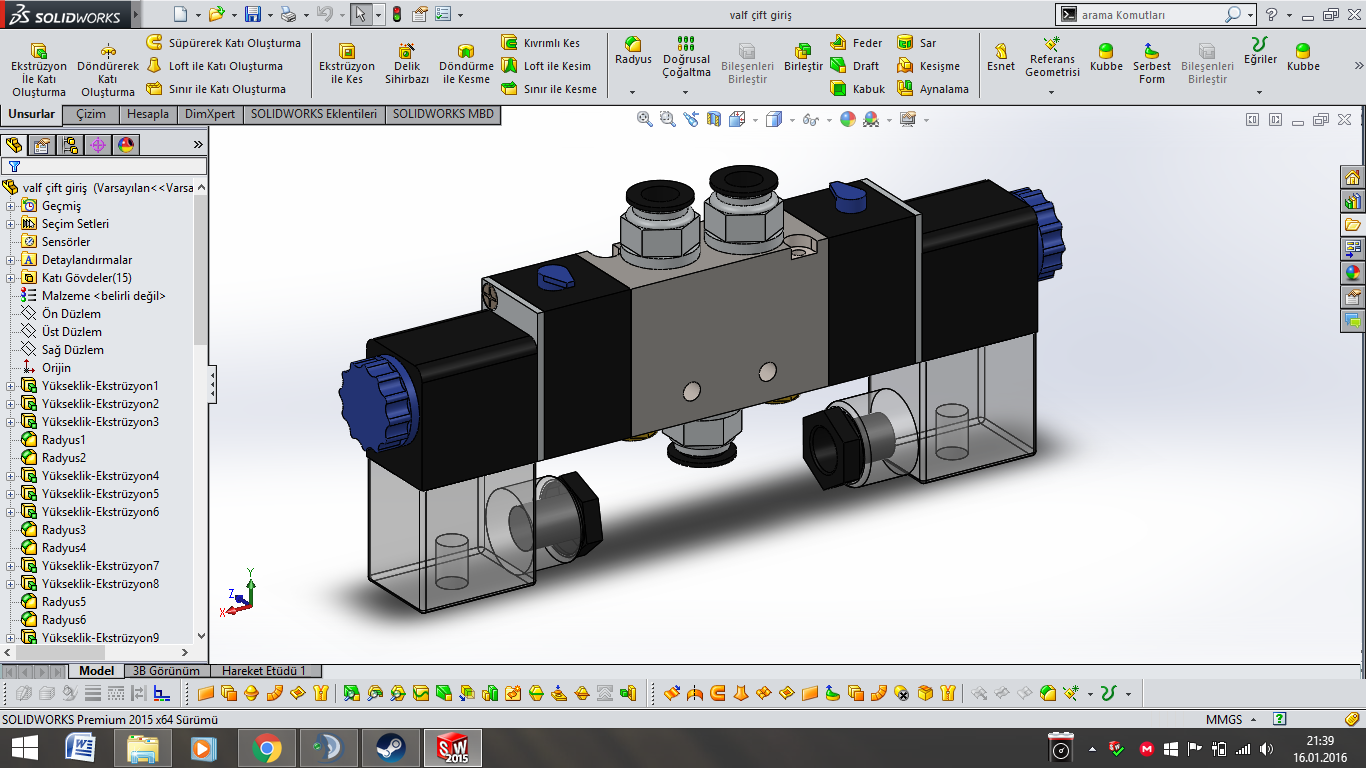Click Kıvrımlı Kes command
The width and height of the screenshot is (1366, 768).
(540, 43)
